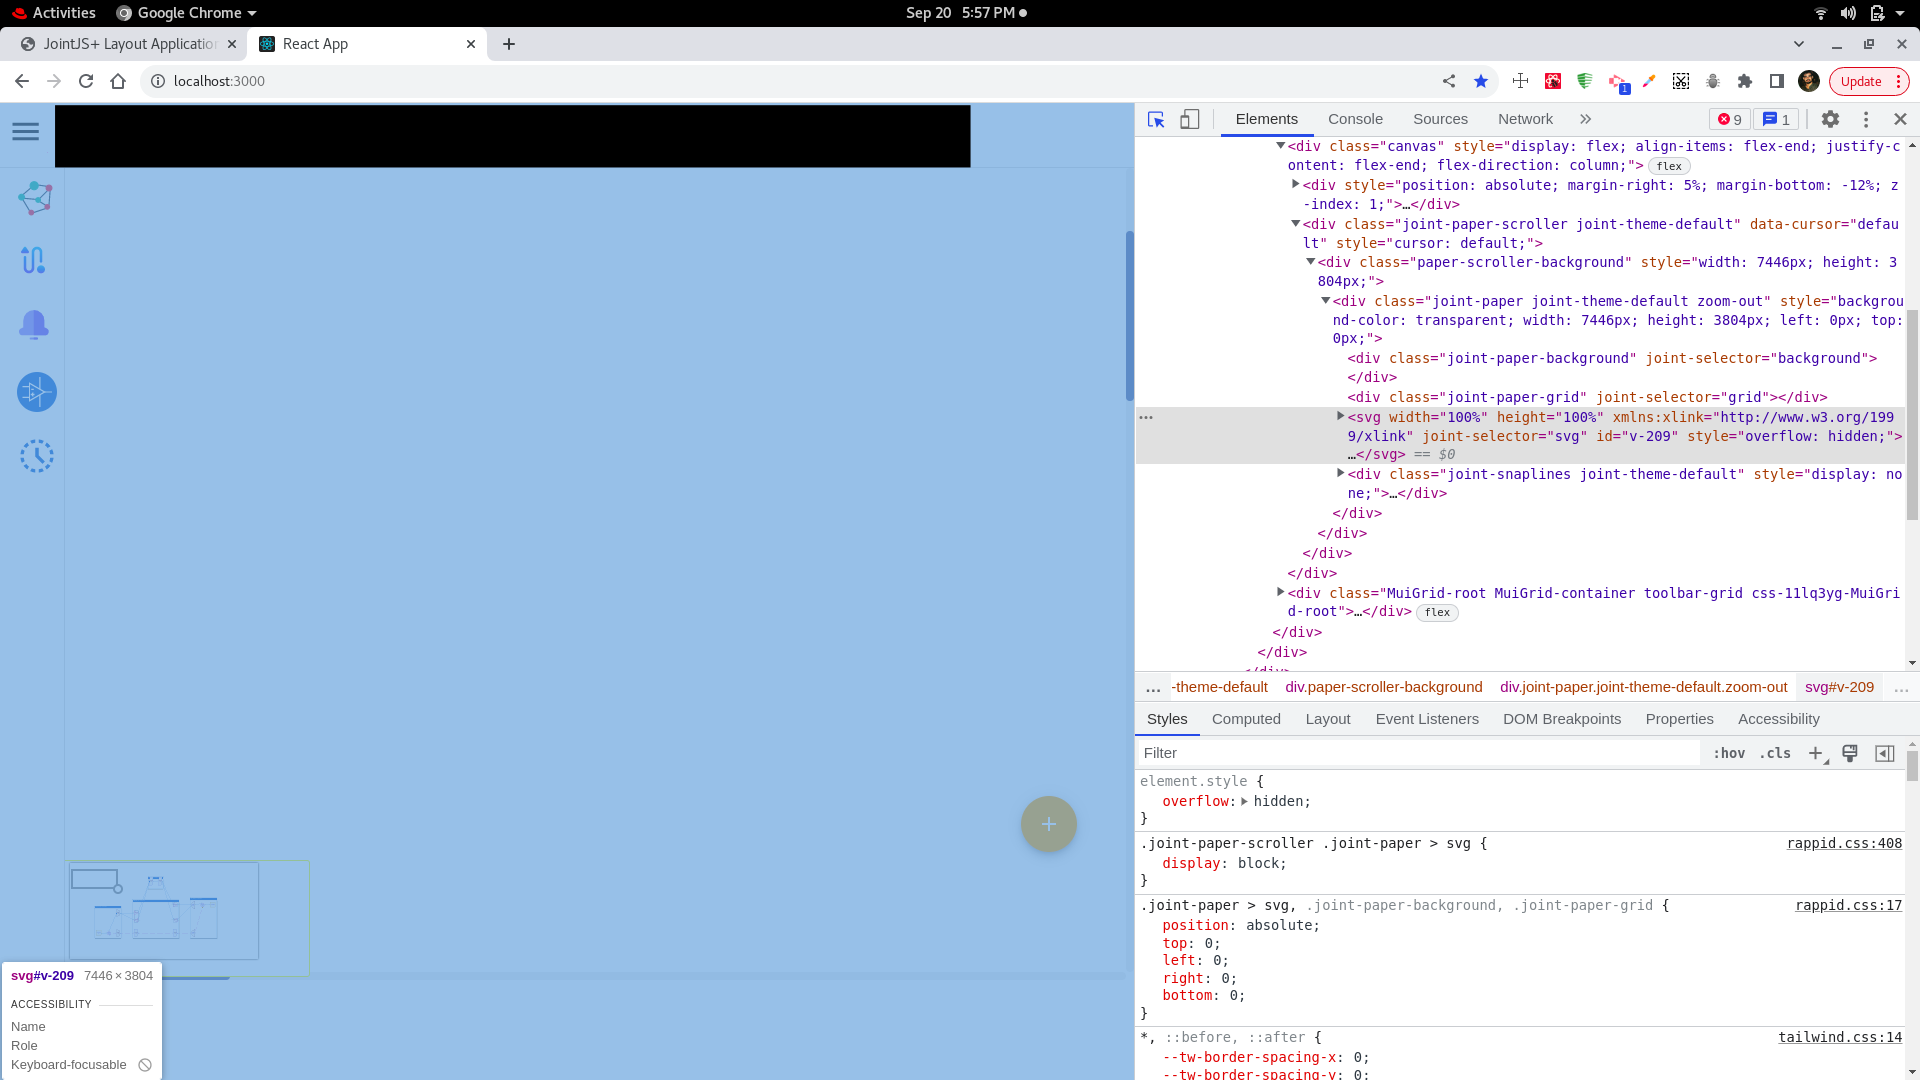Viewport: 1920px width, 1080px height.
Task: Open the computed styles side panel toggle
Action: [1886, 753]
